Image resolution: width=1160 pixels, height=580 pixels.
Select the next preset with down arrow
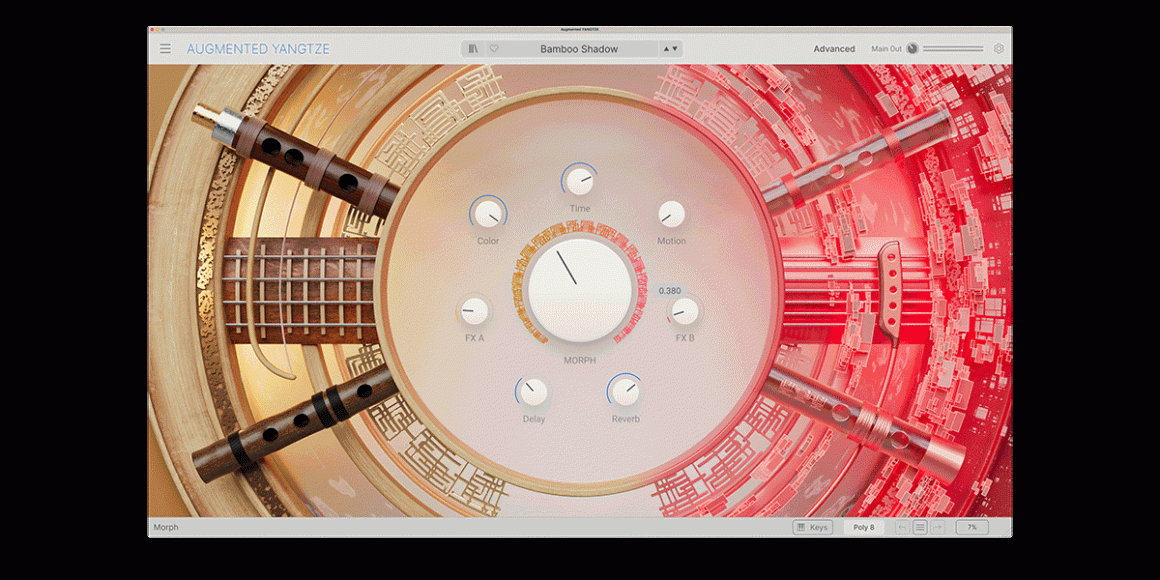[x=675, y=49]
